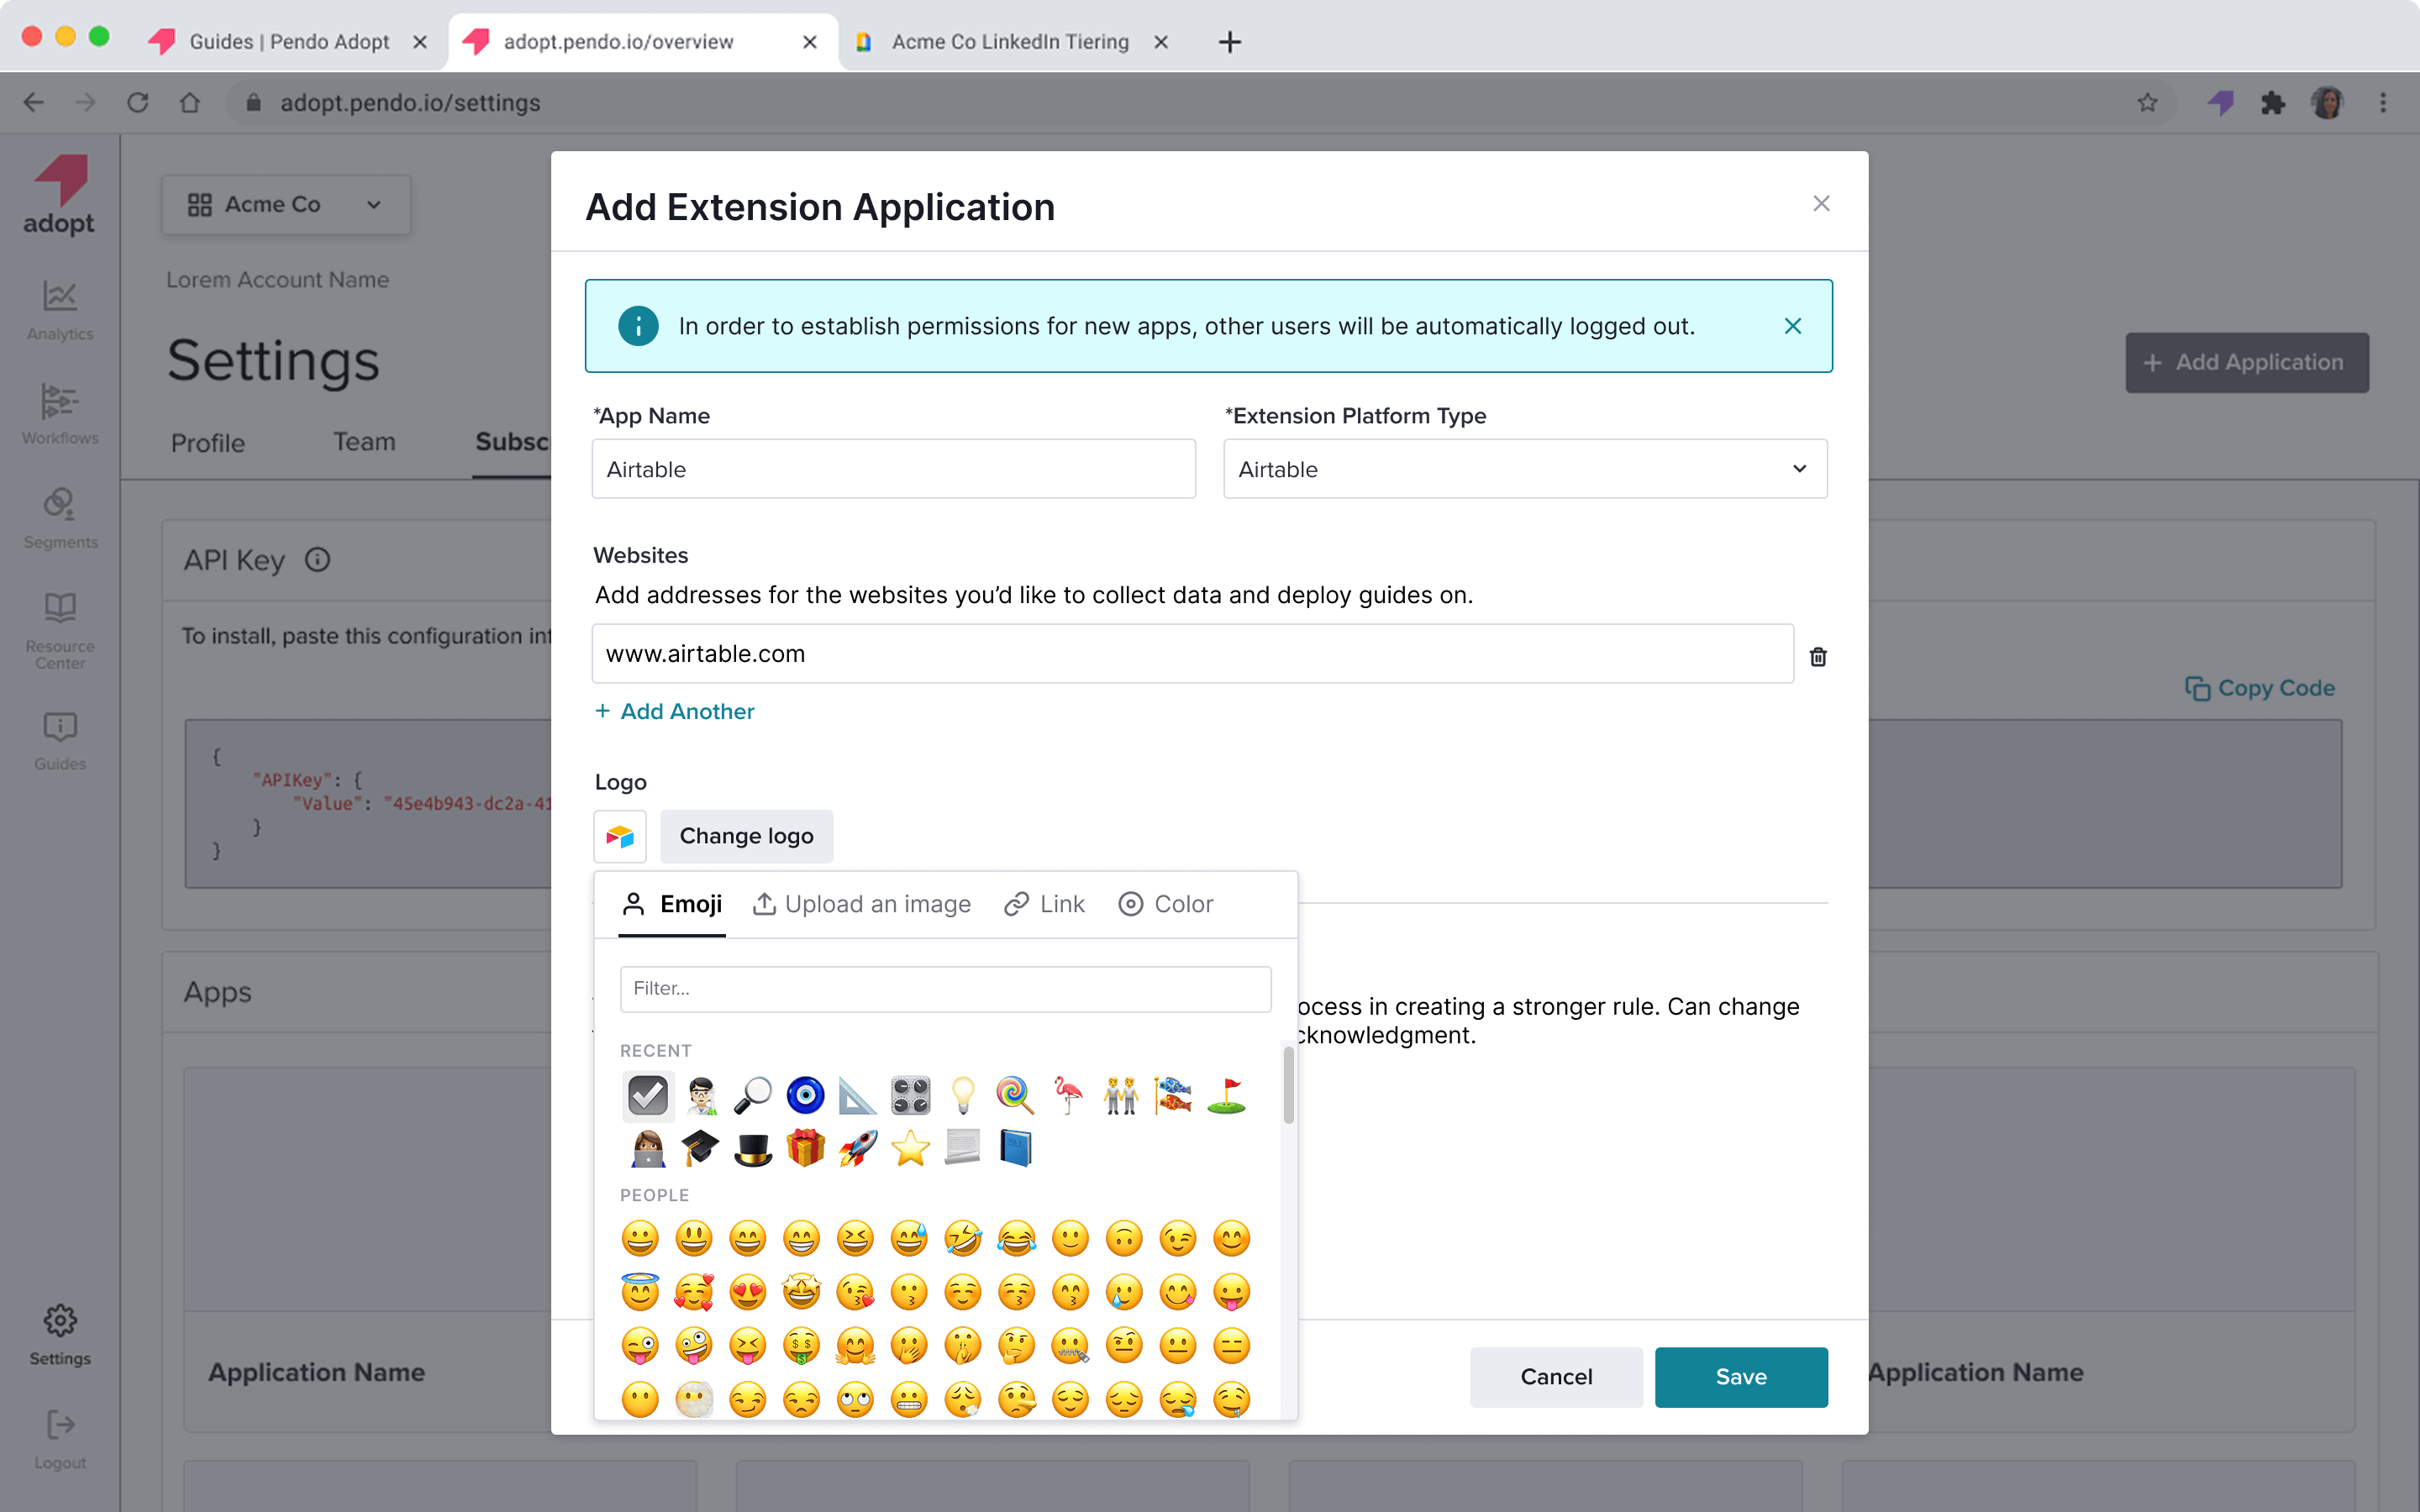Open Segments in the sidebar
Image resolution: width=2420 pixels, height=1512 pixels.
pos(60,518)
